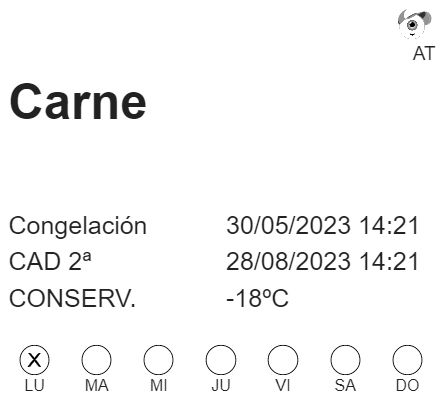Screen dimensions: 443x407
Task: Click the eye logo icon above AT
Action: (x=414, y=24)
